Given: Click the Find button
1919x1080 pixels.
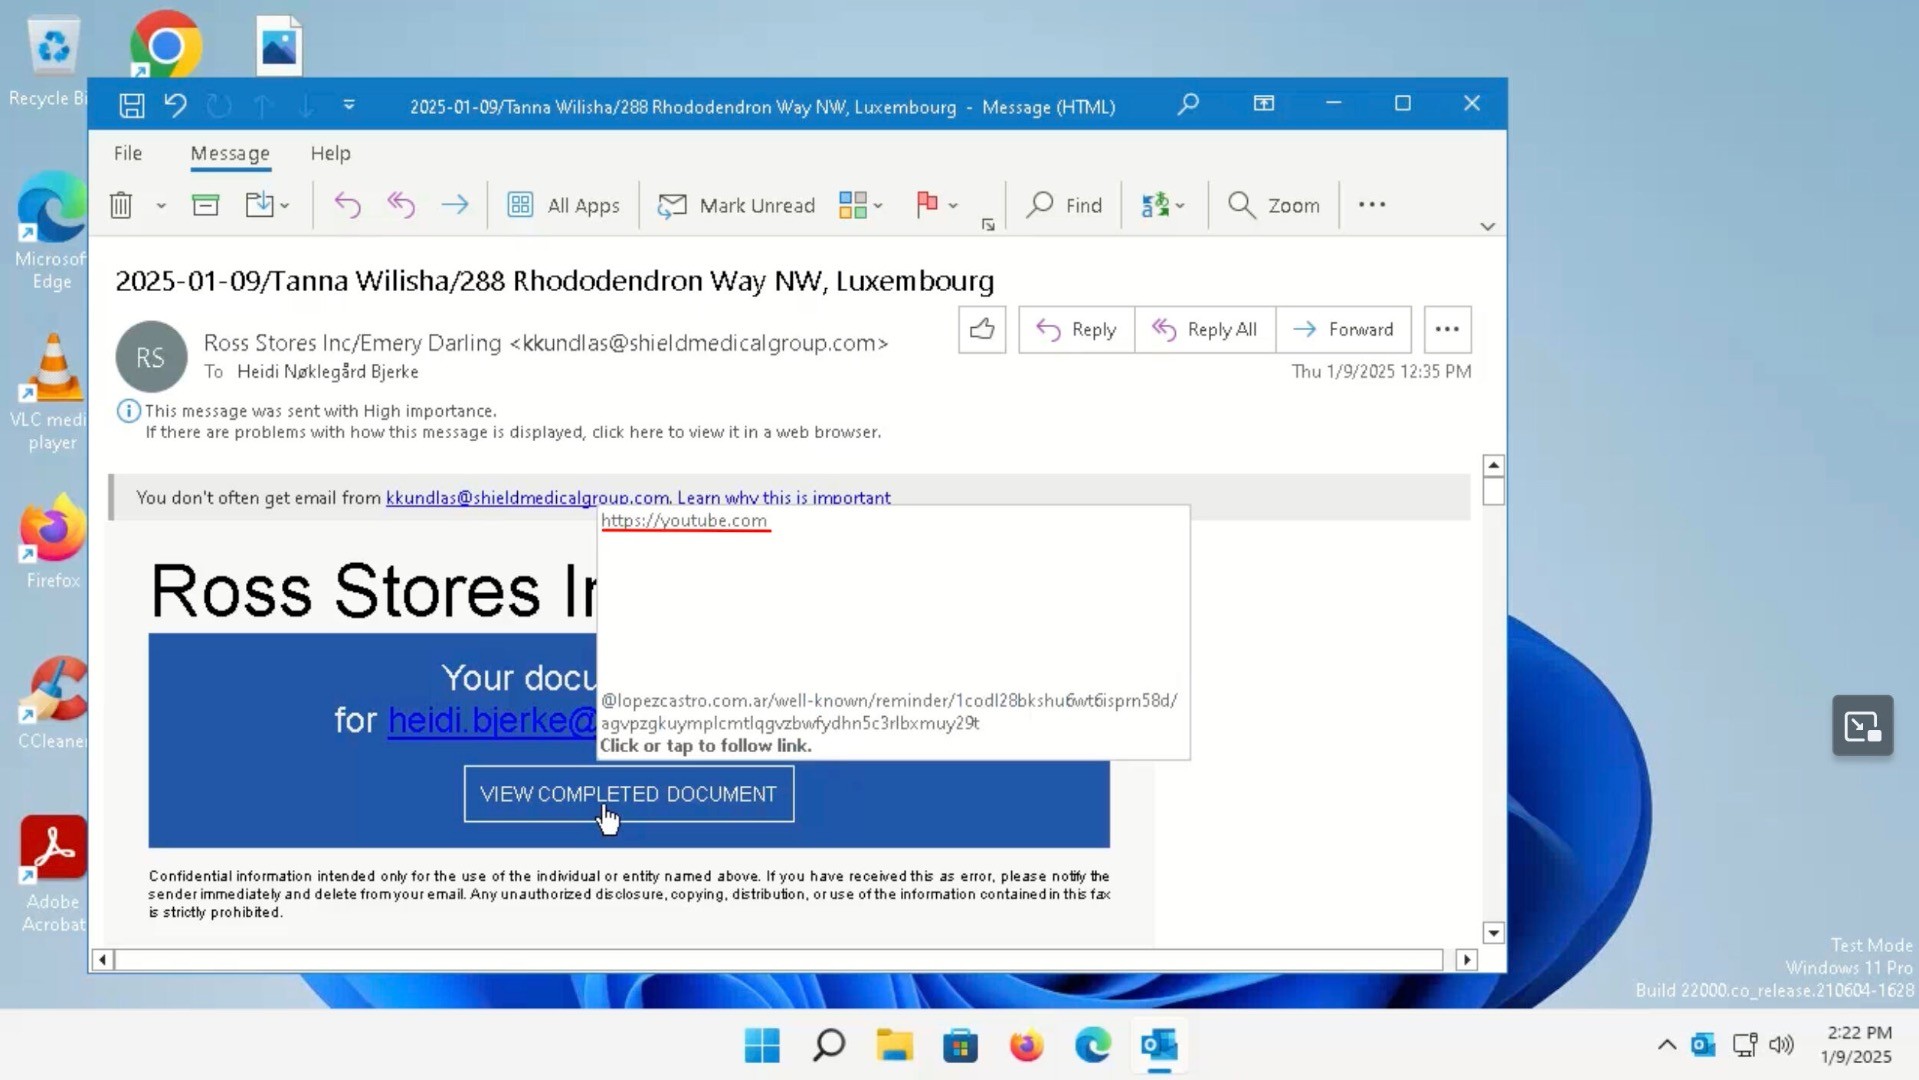Looking at the screenshot, I should [1064, 205].
